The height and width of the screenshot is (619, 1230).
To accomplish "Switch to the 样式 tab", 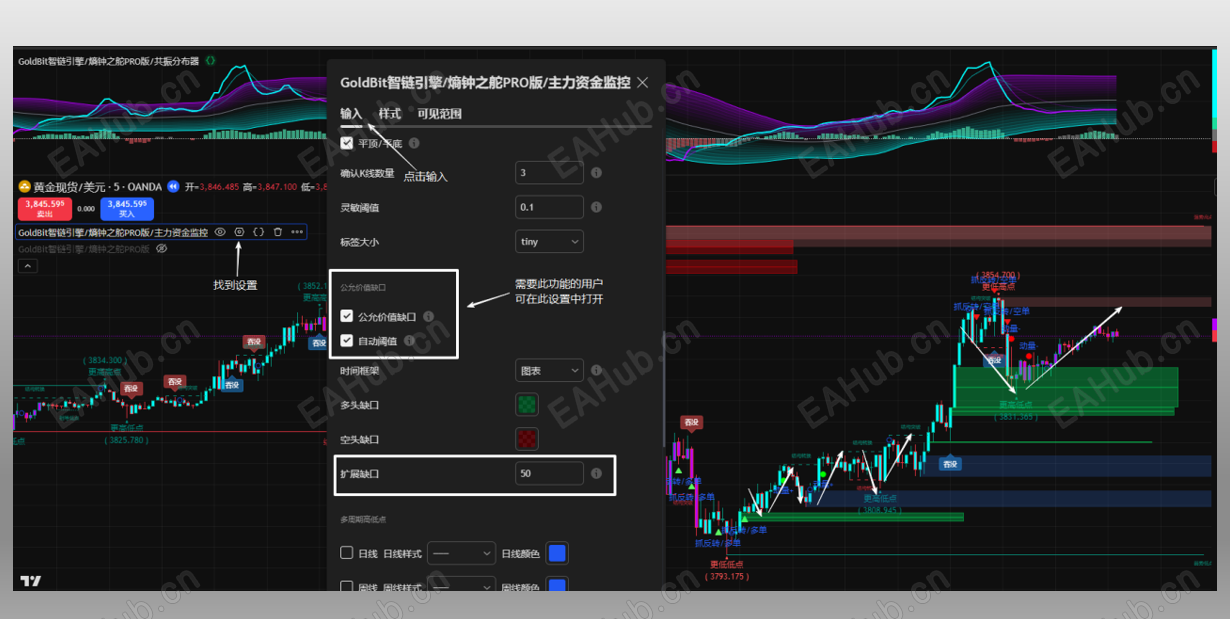I will coord(390,114).
